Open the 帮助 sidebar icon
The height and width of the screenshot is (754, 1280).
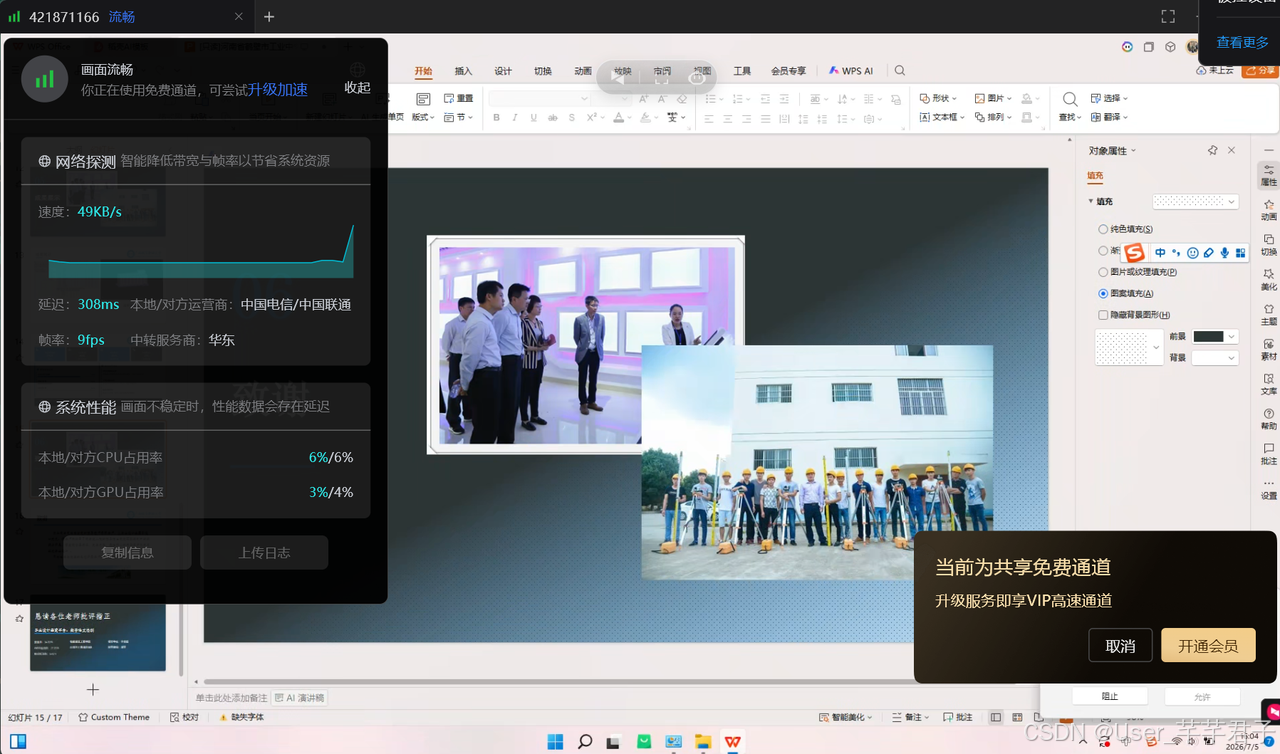tap(1269, 419)
